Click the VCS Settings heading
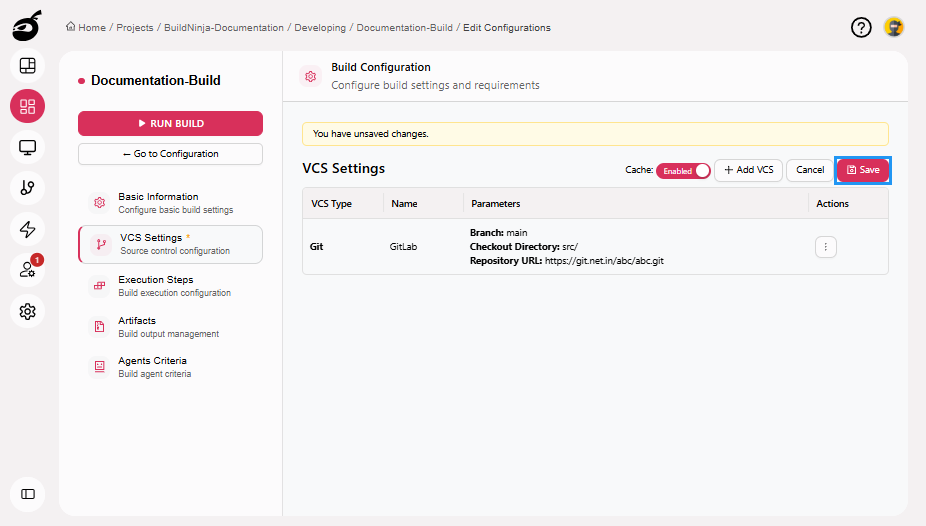926x526 pixels. click(344, 168)
